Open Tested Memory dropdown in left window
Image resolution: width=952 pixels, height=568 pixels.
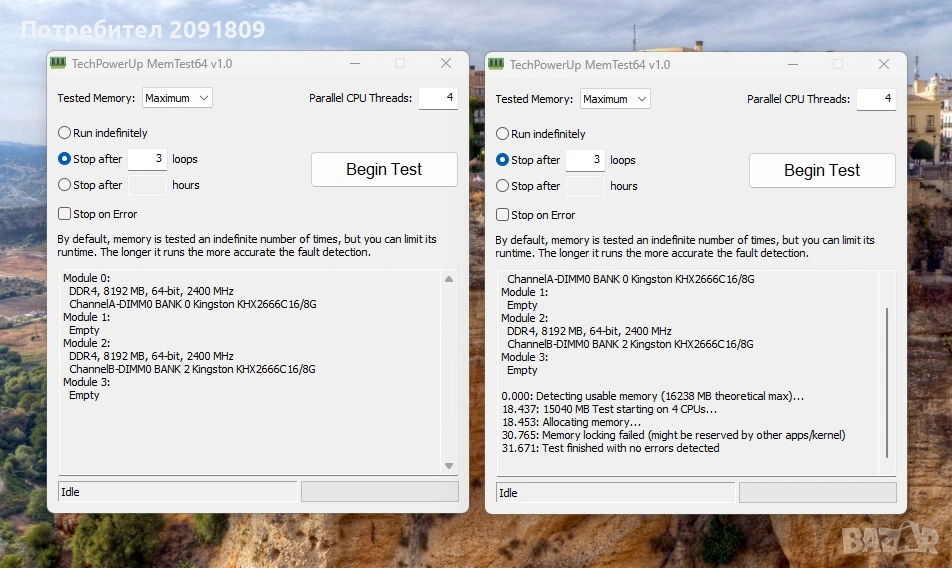point(177,98)
